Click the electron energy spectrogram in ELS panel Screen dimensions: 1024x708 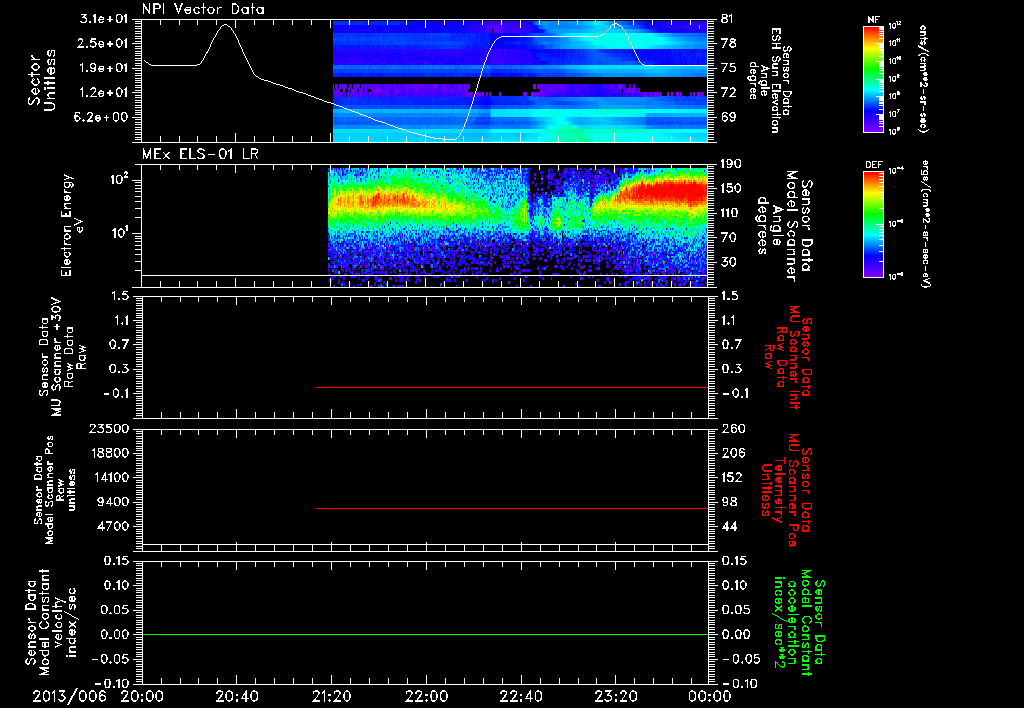coord(517,226)
